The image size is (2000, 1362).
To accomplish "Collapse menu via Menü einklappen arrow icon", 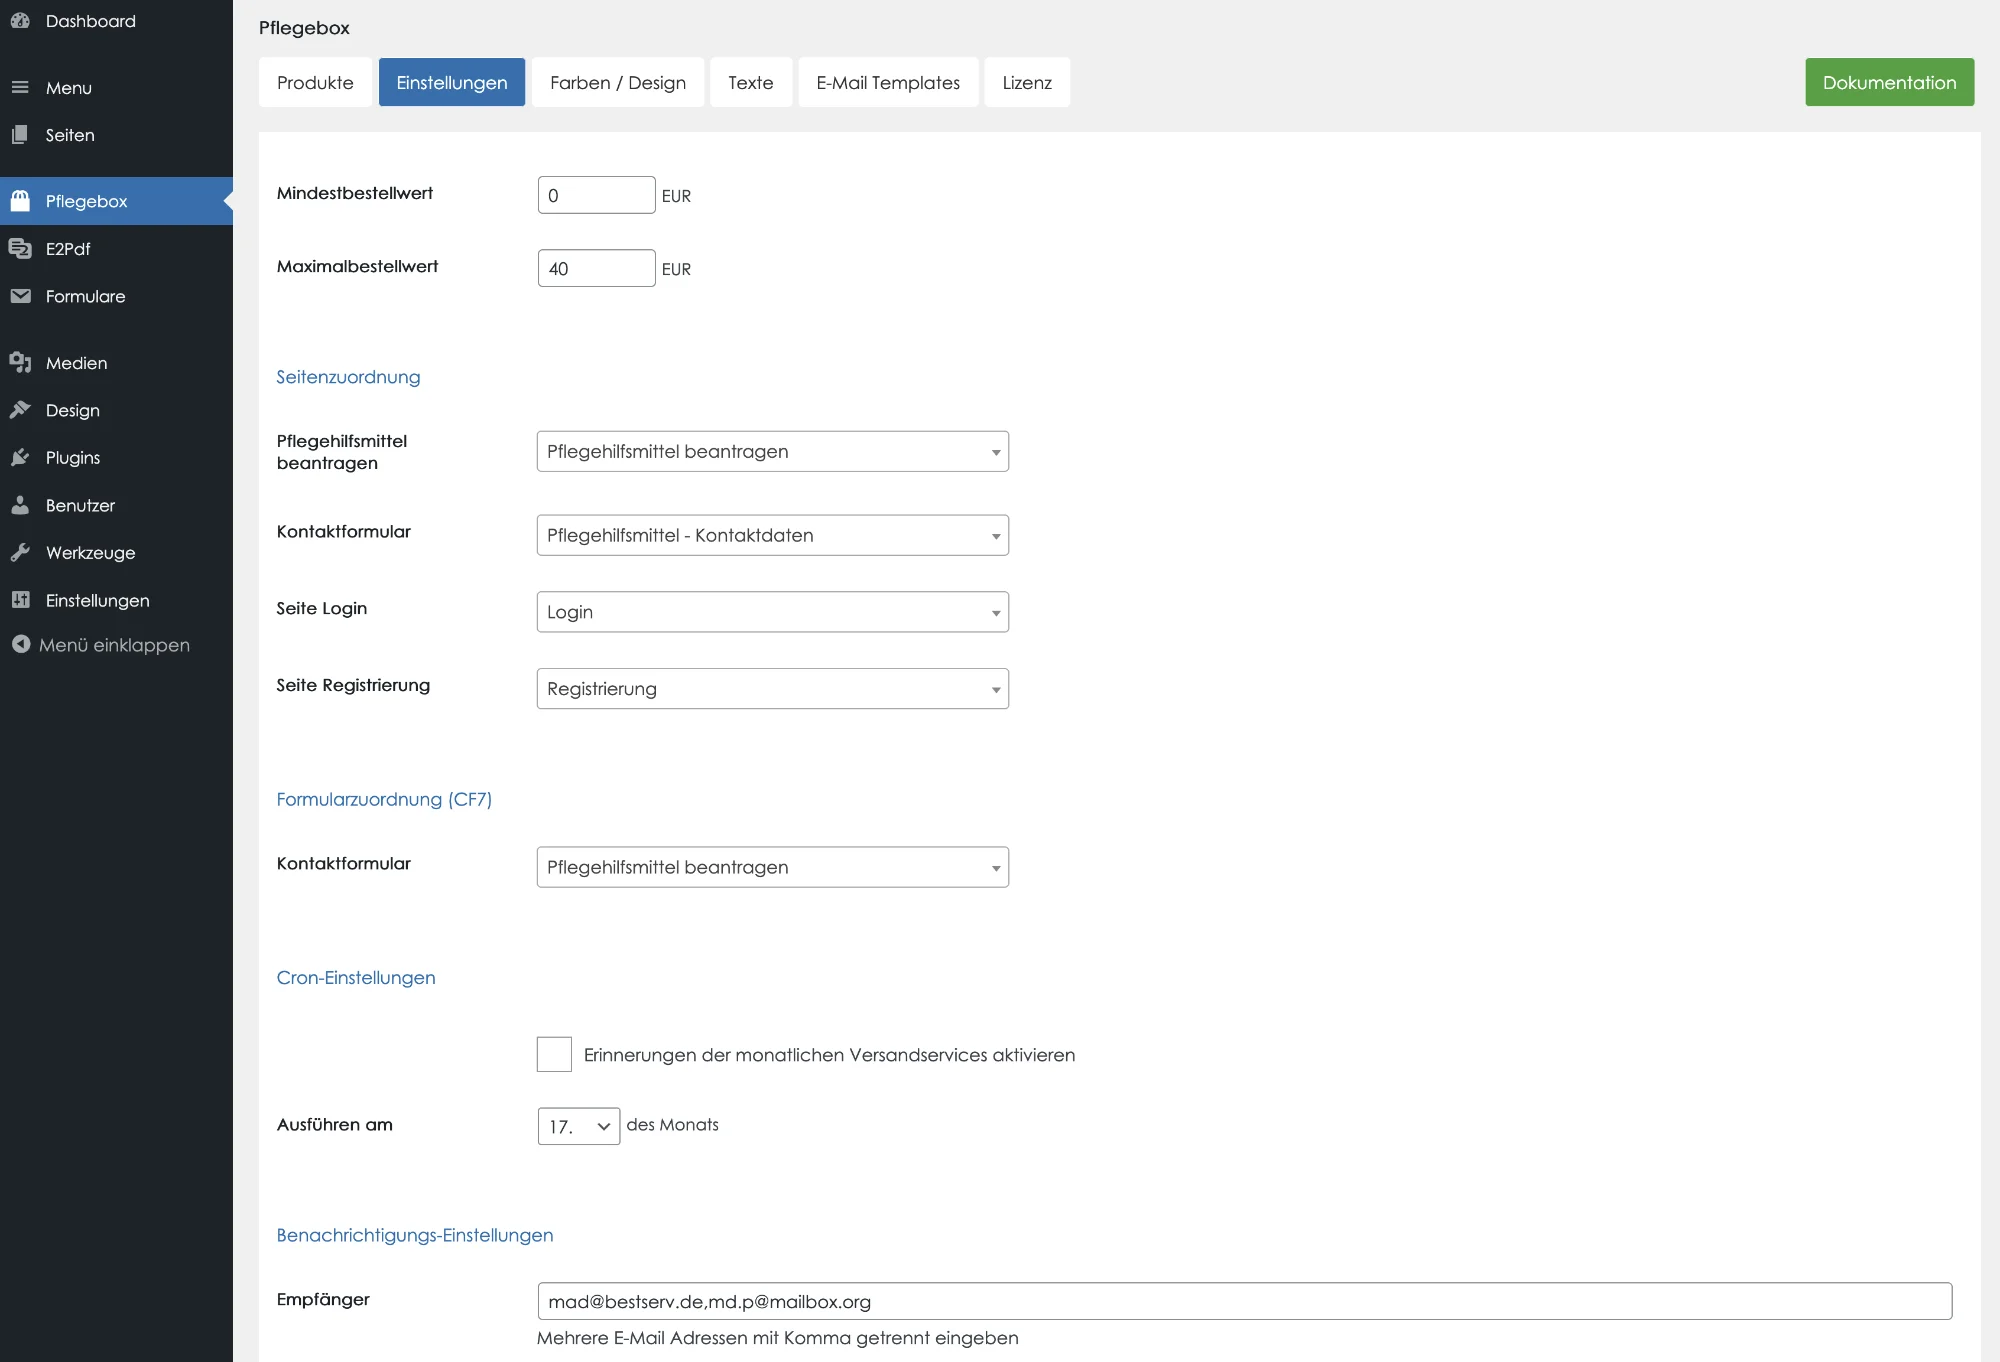I will [20, 644].
